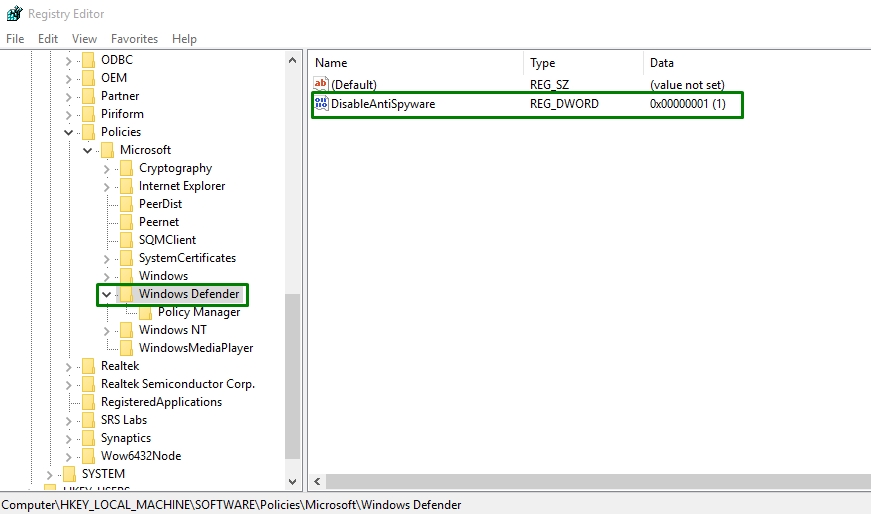Click the Internet Explorer folder icon
The height and width of the screenshot is (514, 871).
[x=127, y=186]
